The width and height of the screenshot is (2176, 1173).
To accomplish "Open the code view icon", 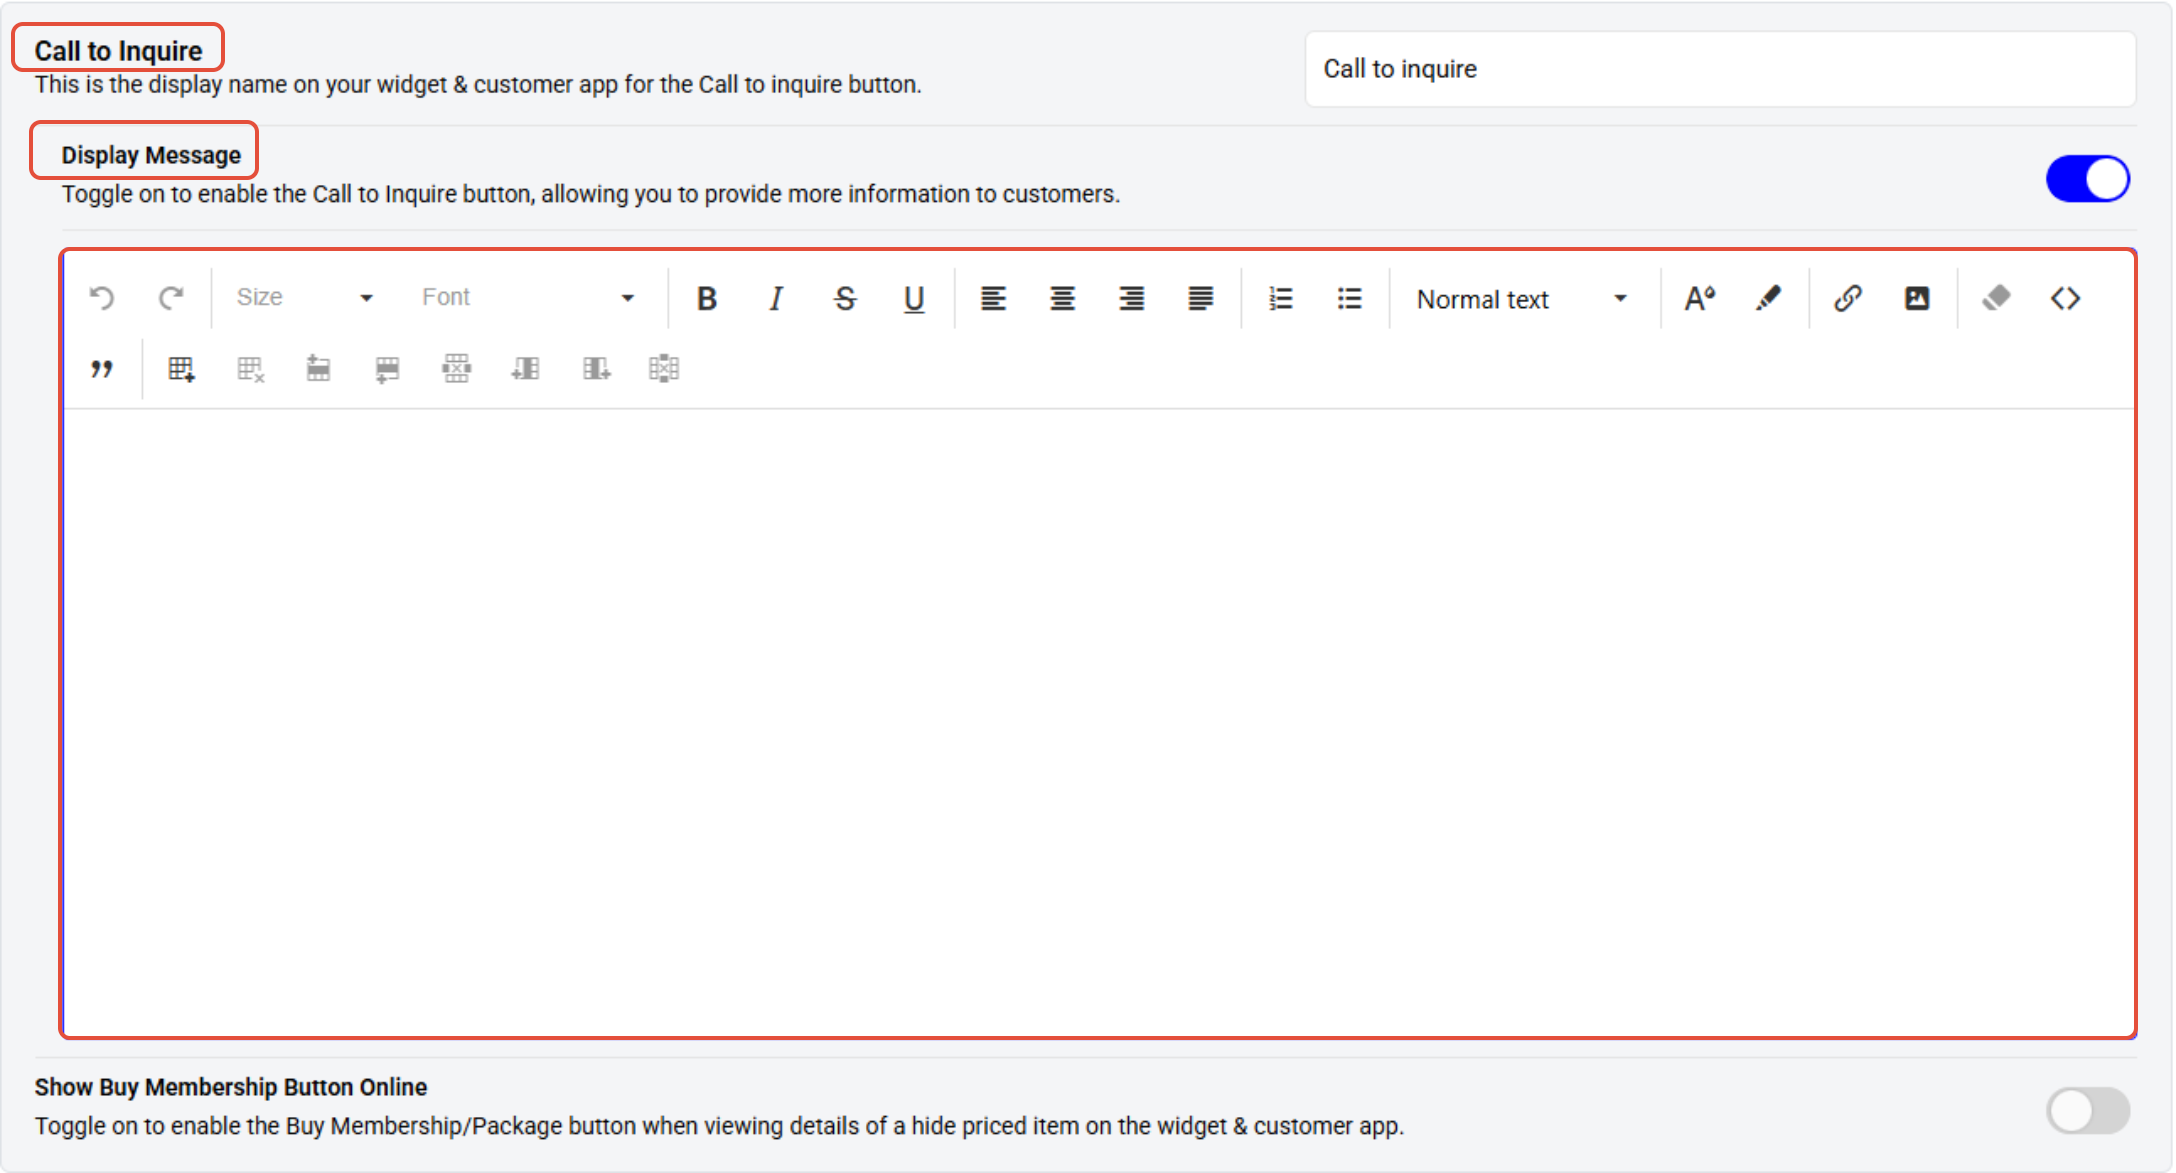I will pos(2065,298).
